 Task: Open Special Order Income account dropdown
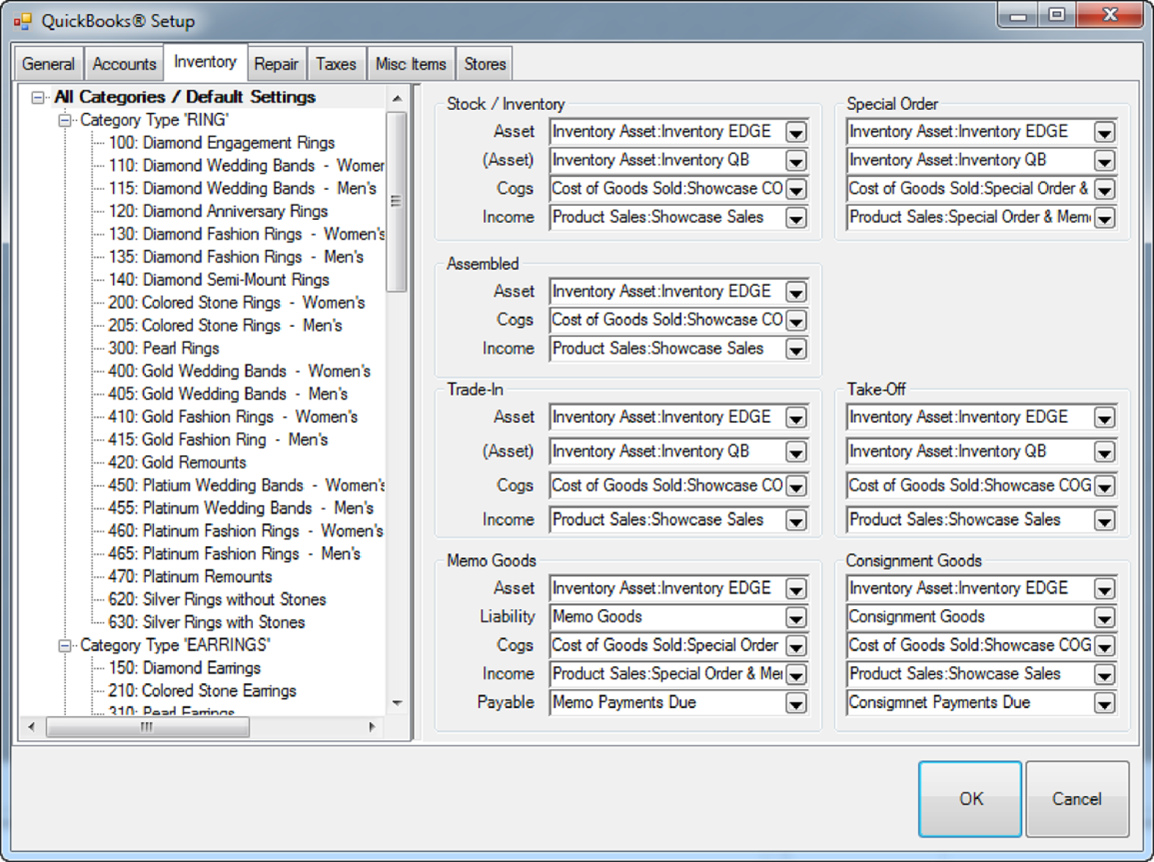(1104, 218)
